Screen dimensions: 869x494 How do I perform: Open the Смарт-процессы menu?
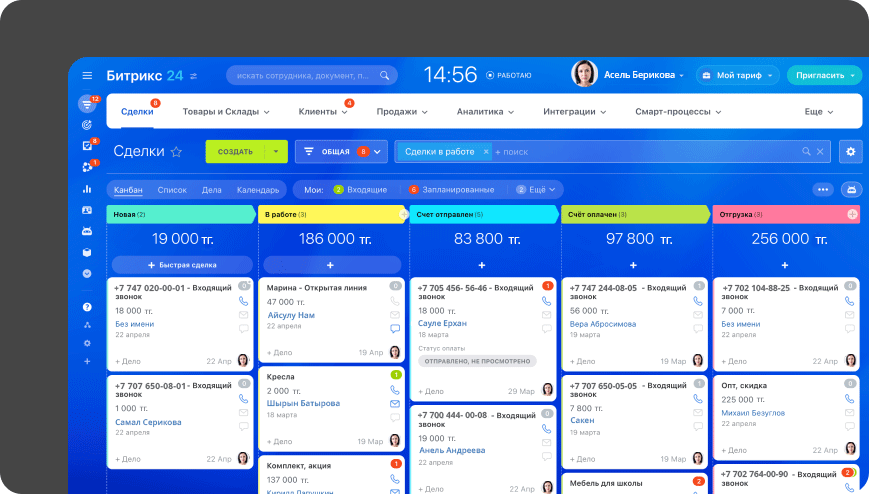pos(678,111)
